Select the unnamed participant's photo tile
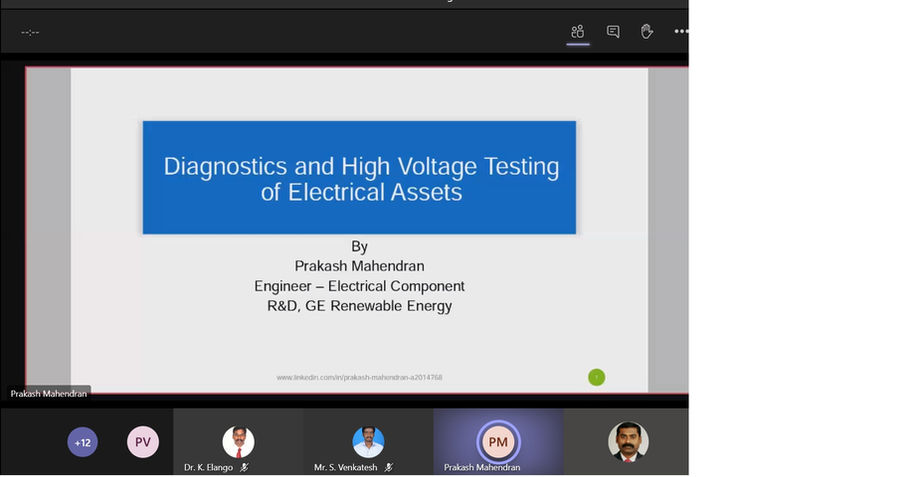This screenshot has height=477, width=920. [626, 442]
